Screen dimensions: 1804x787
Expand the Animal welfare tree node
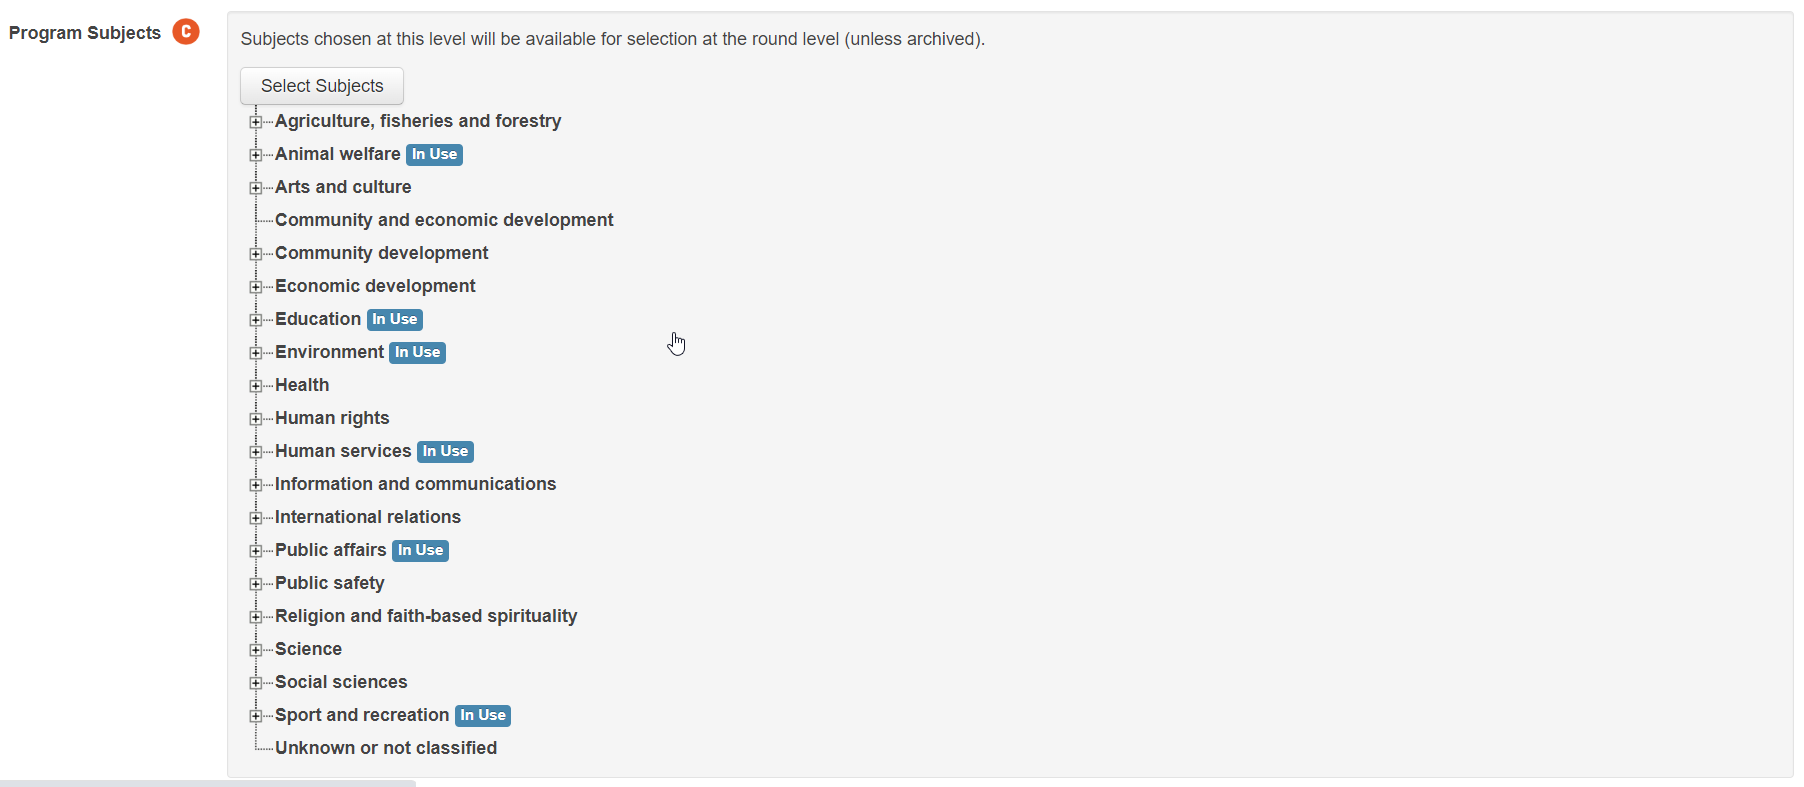256,155
